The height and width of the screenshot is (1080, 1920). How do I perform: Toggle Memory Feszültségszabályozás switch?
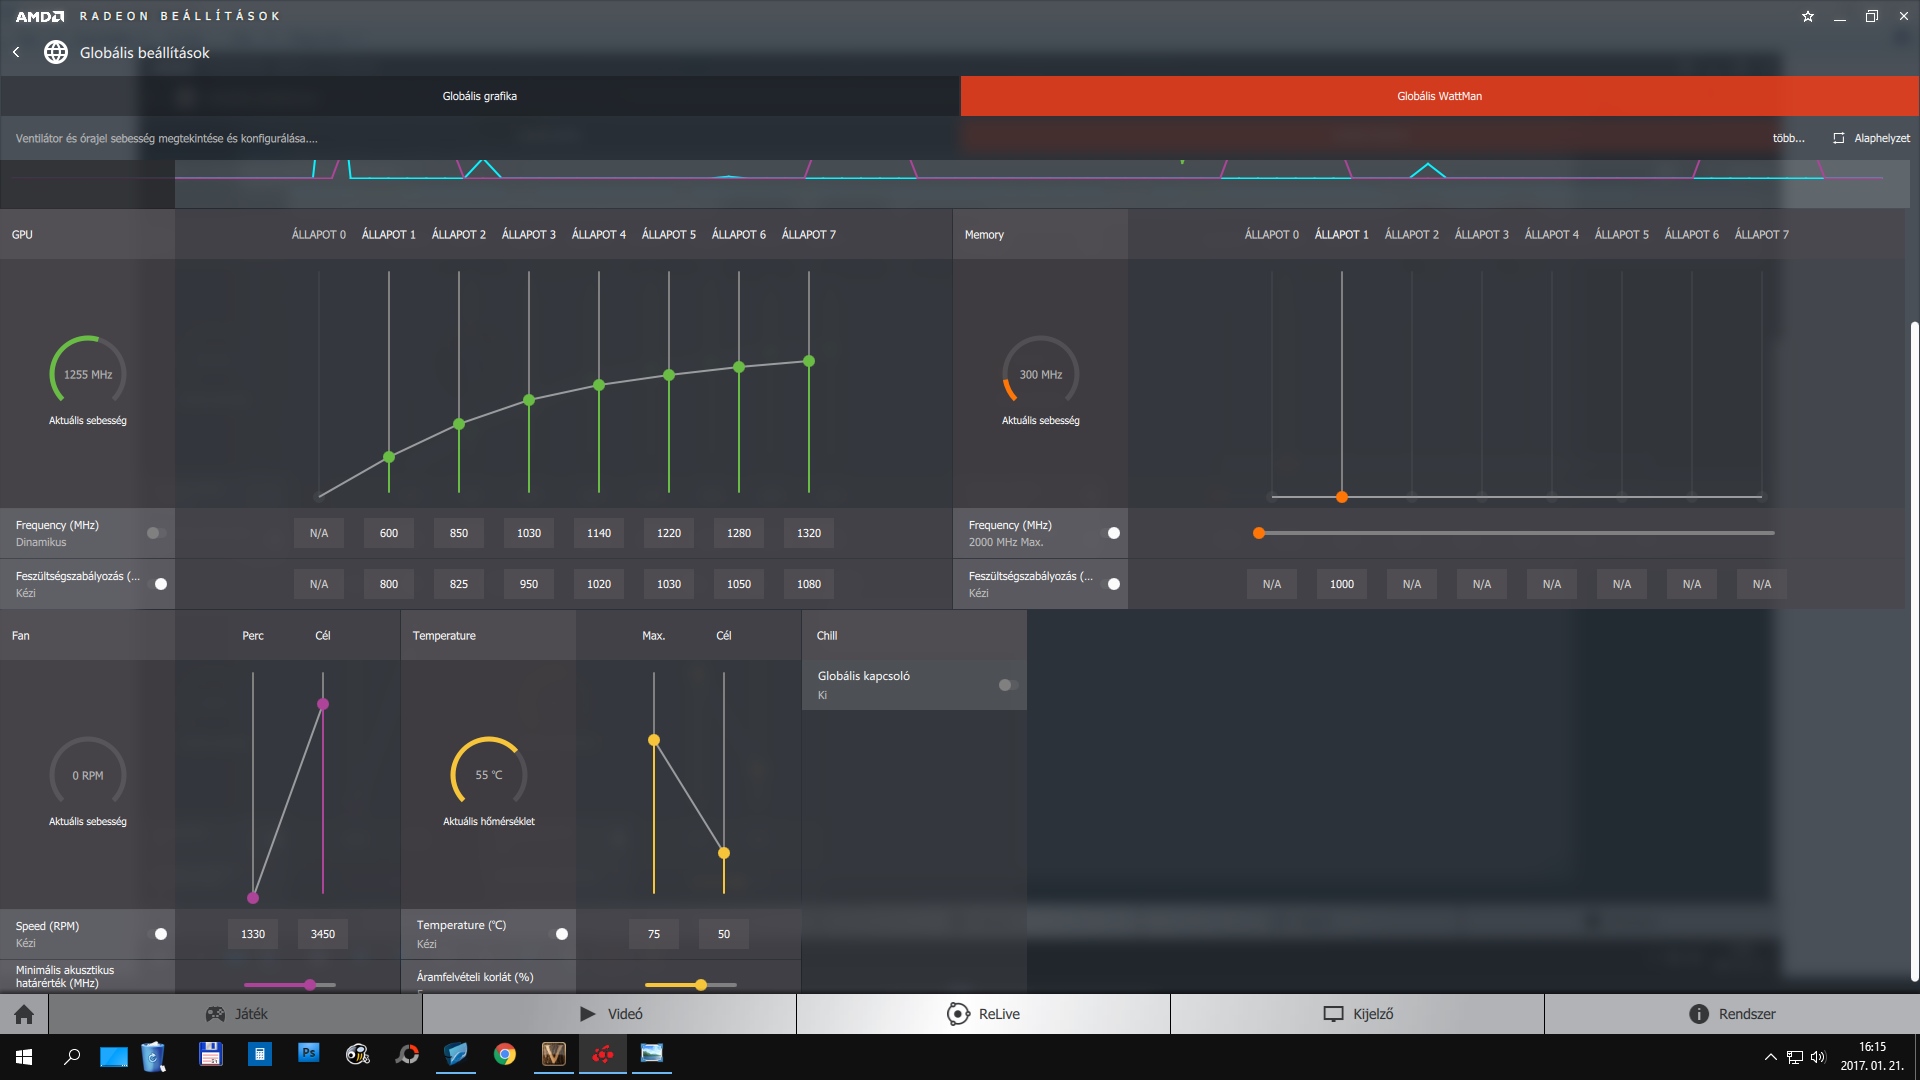[x=1112, y=584]
